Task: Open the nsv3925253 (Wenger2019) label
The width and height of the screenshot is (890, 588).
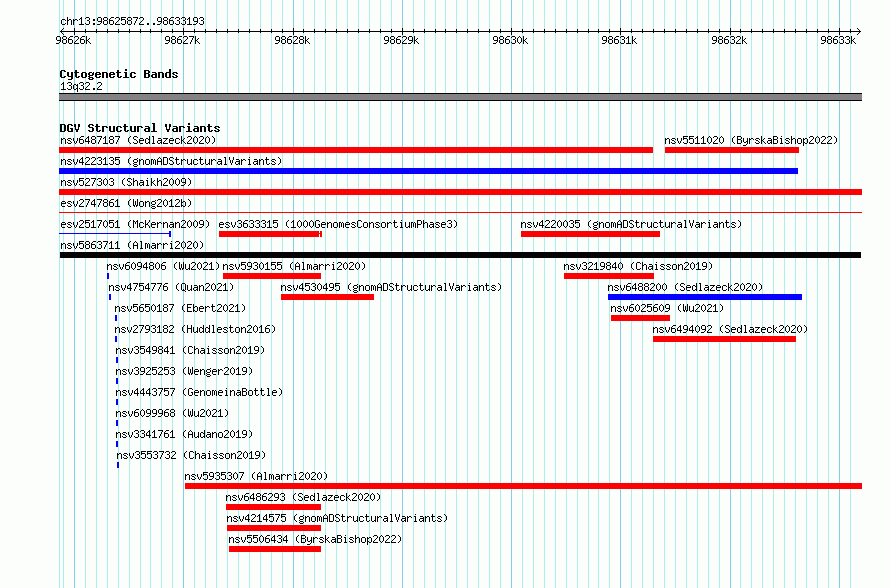Action: point(184,371)
